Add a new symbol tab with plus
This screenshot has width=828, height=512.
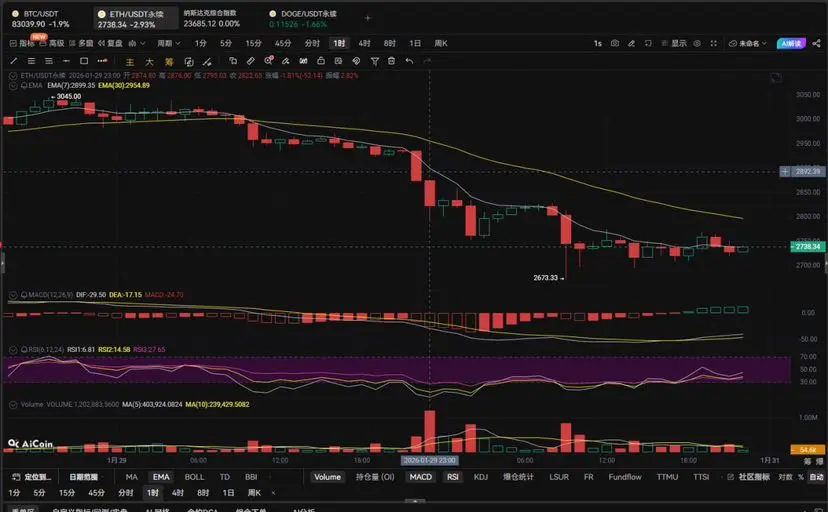368,18
